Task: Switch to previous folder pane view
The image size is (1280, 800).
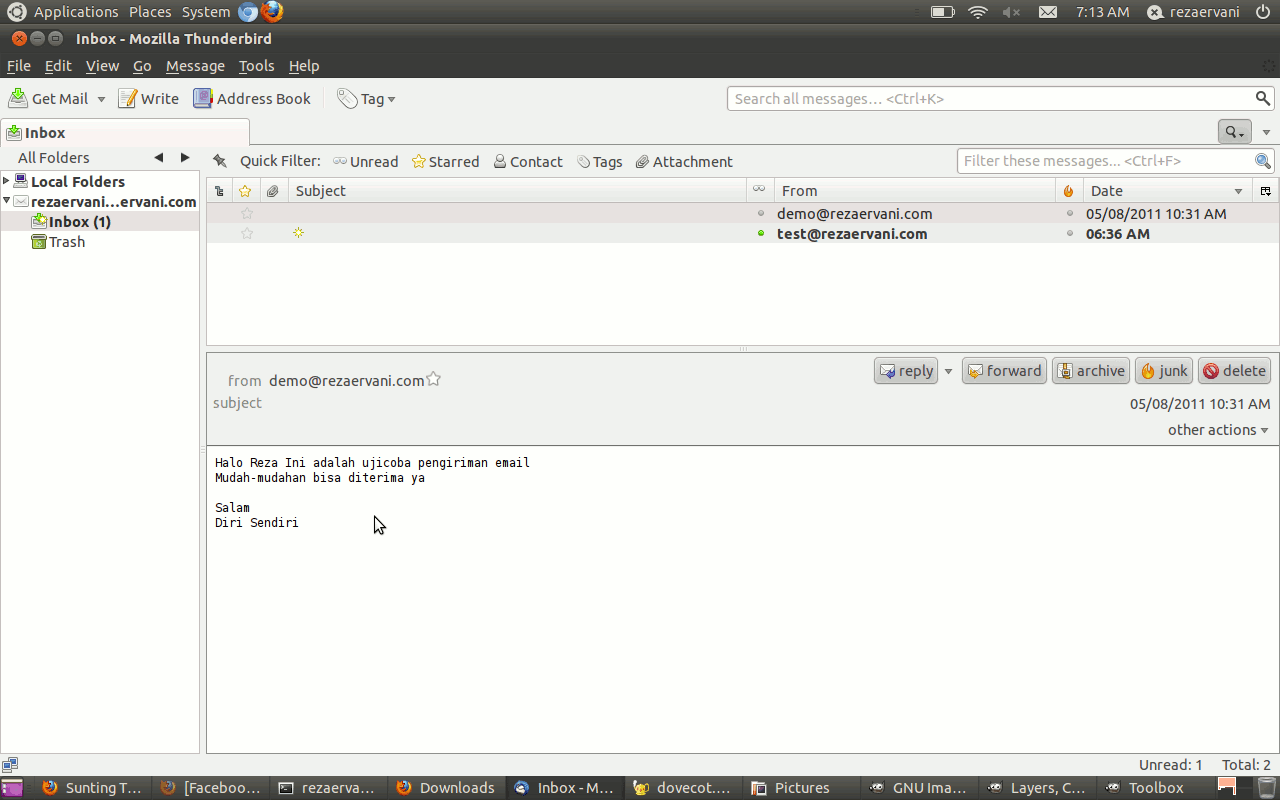Action: click(159, 158)
